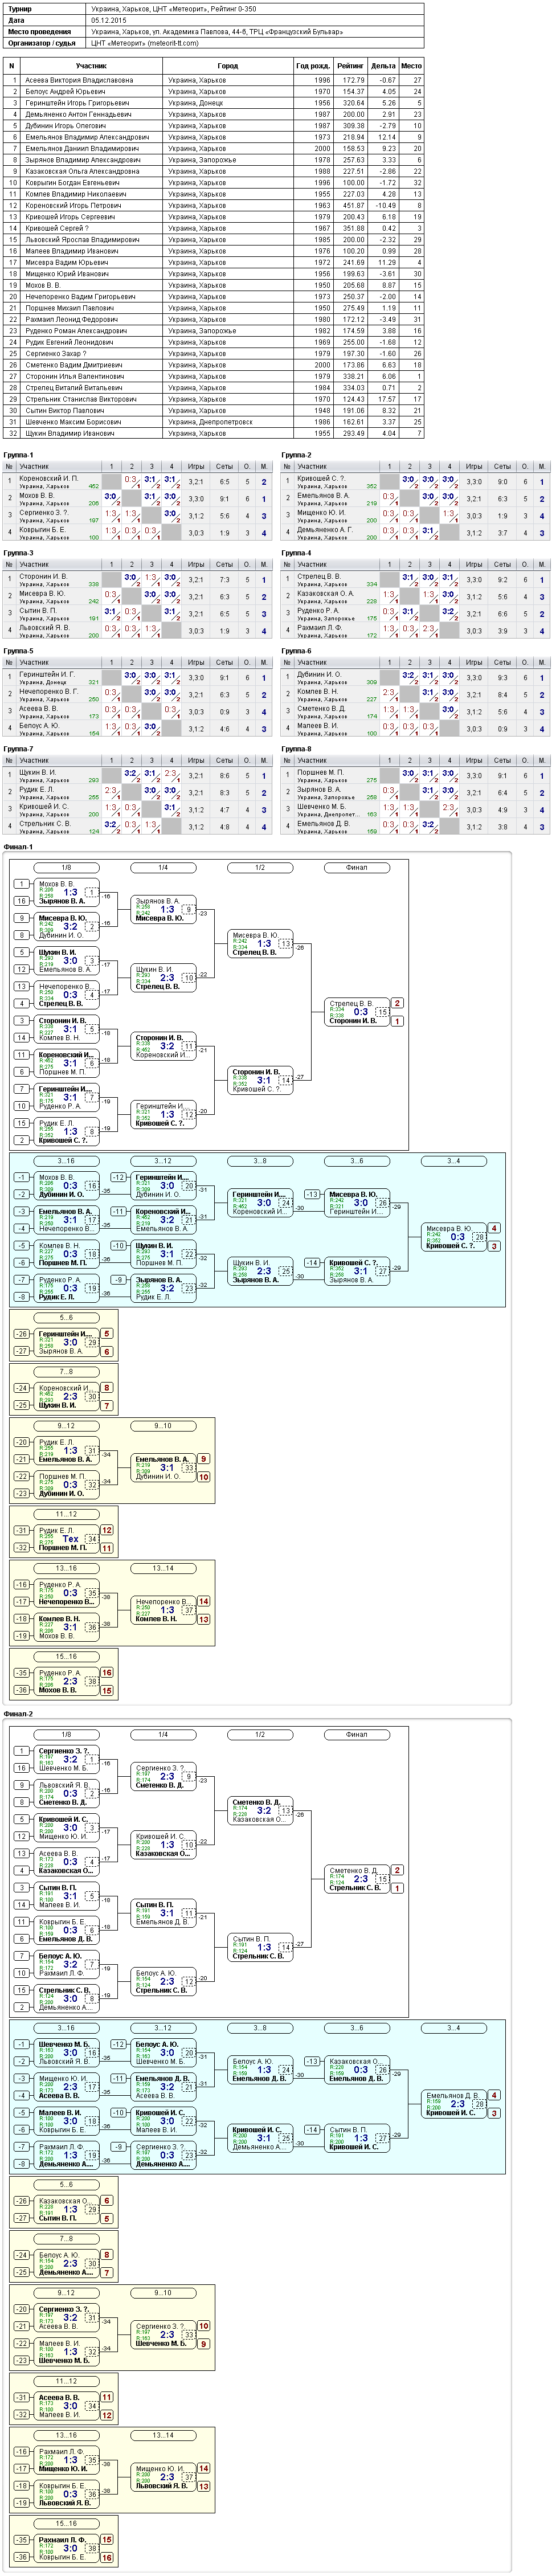Viewport: 556px width, 2576px height.
Task: Click the 3...16 stage label in Финал-1
Action: pyautogui.click(x=66, y=1162)
